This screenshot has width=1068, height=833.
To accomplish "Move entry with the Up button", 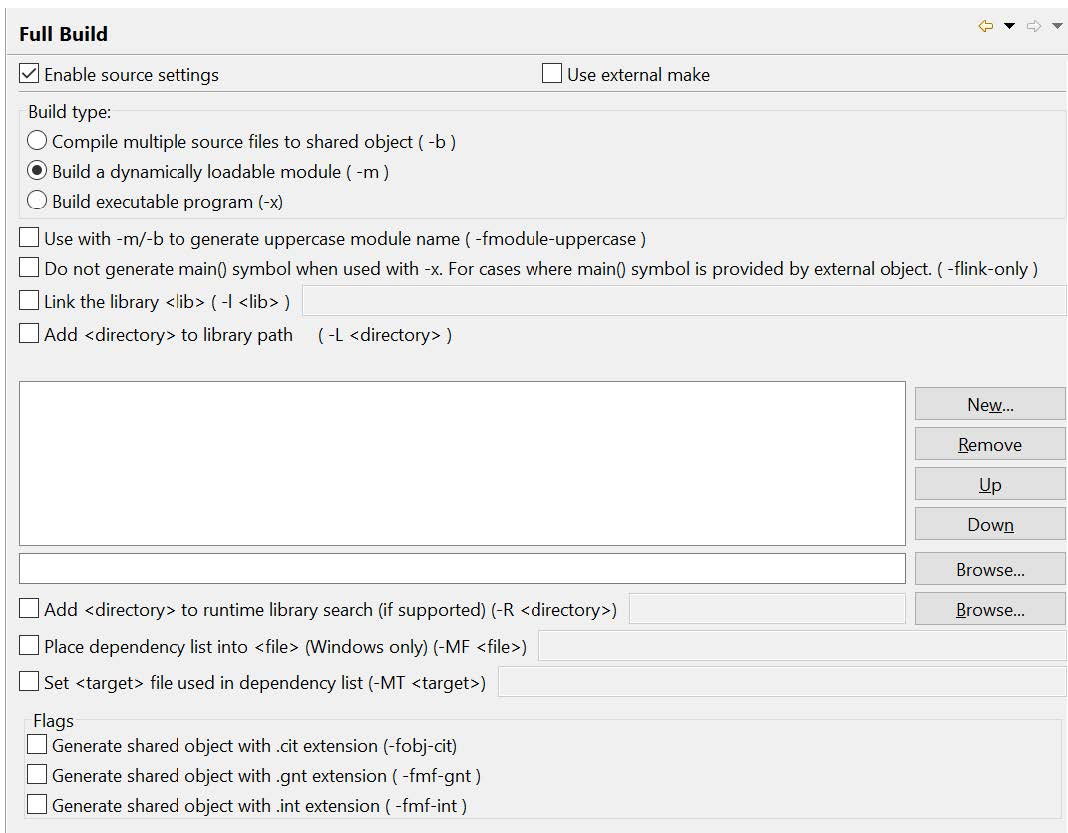I will [x=990, y=485].
